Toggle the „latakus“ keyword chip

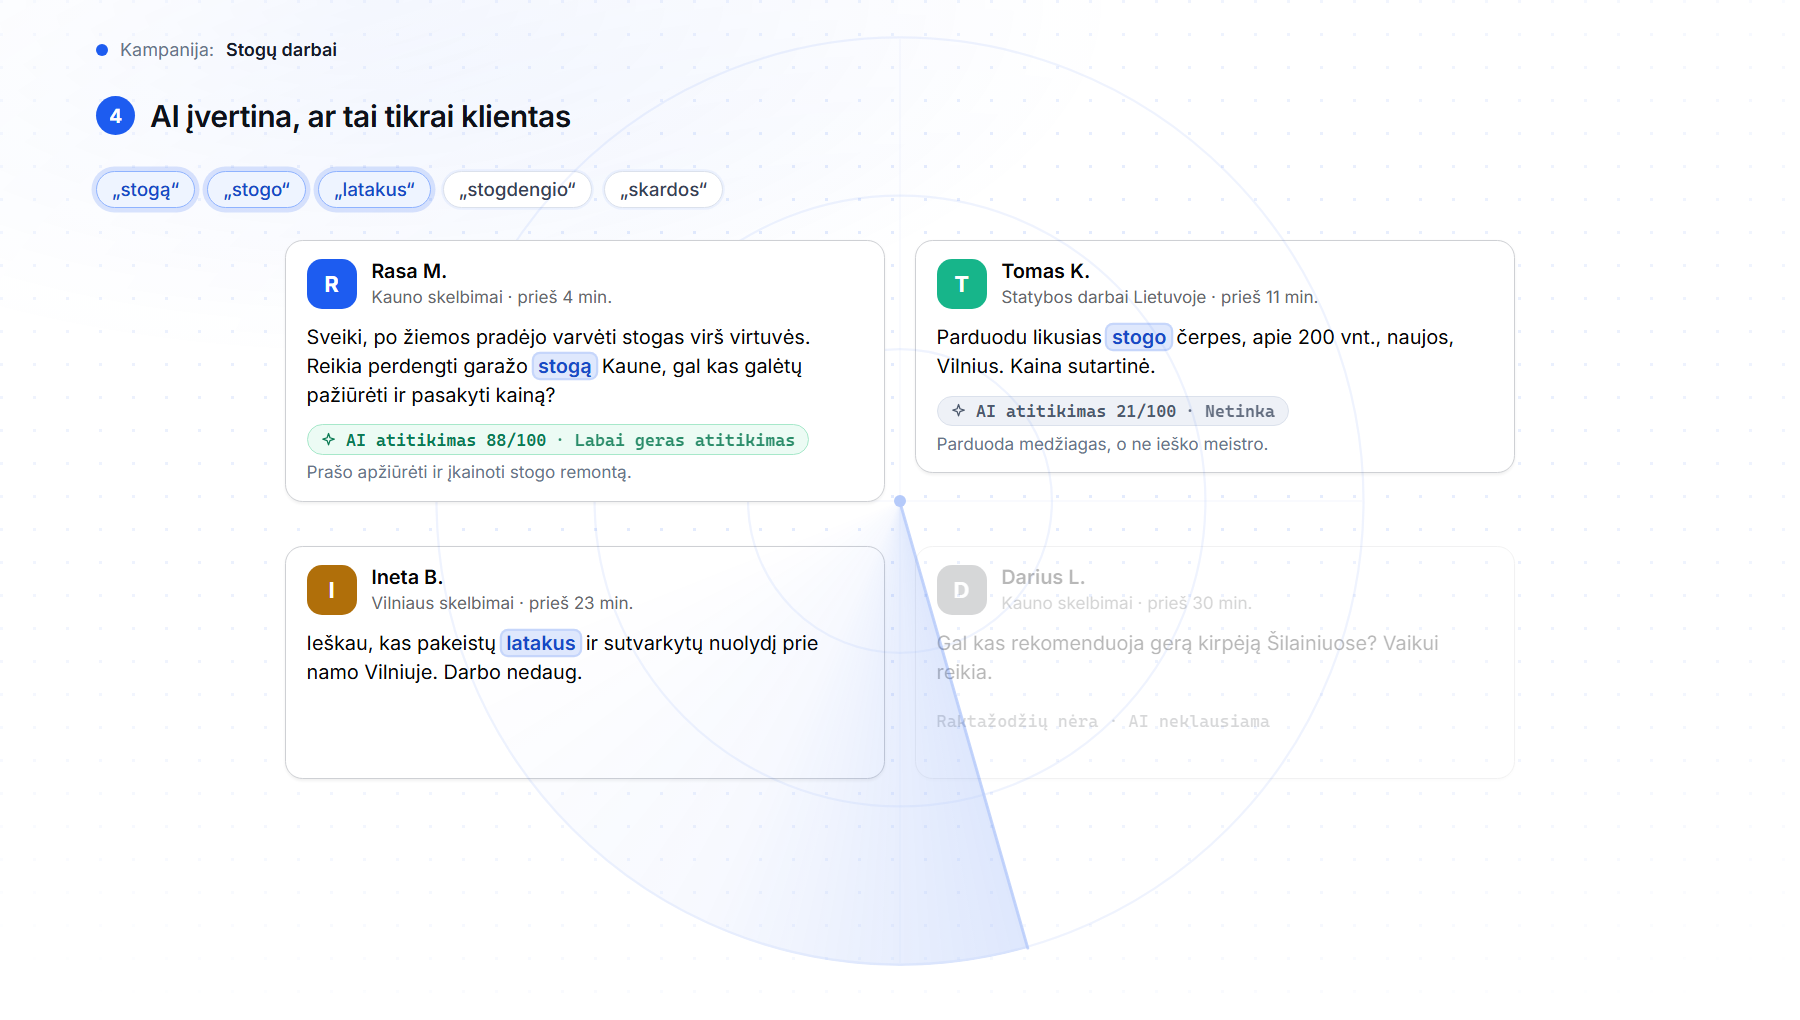coord(375,190)
